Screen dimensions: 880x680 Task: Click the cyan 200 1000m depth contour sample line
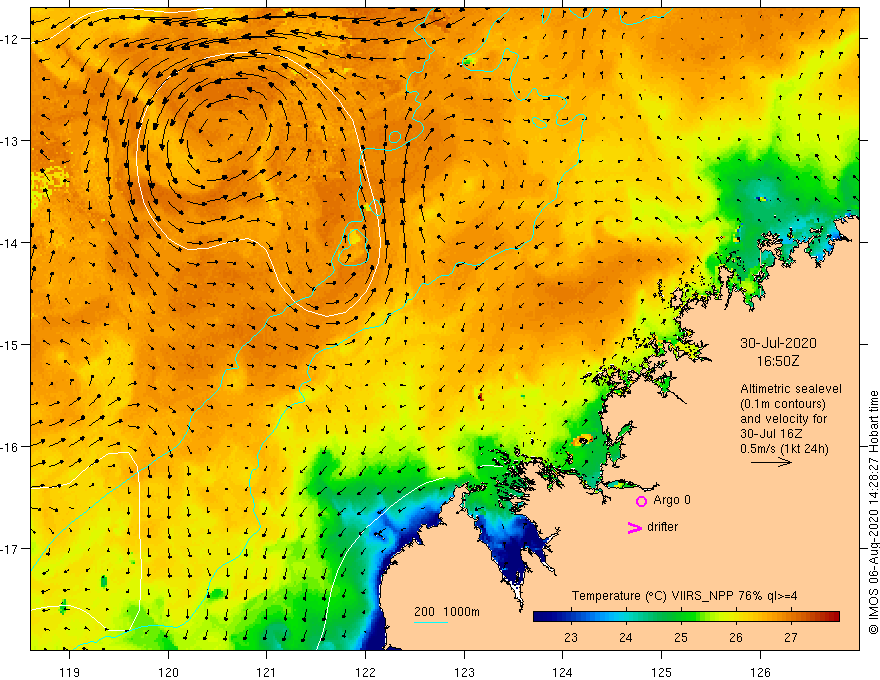pos(430,622)
